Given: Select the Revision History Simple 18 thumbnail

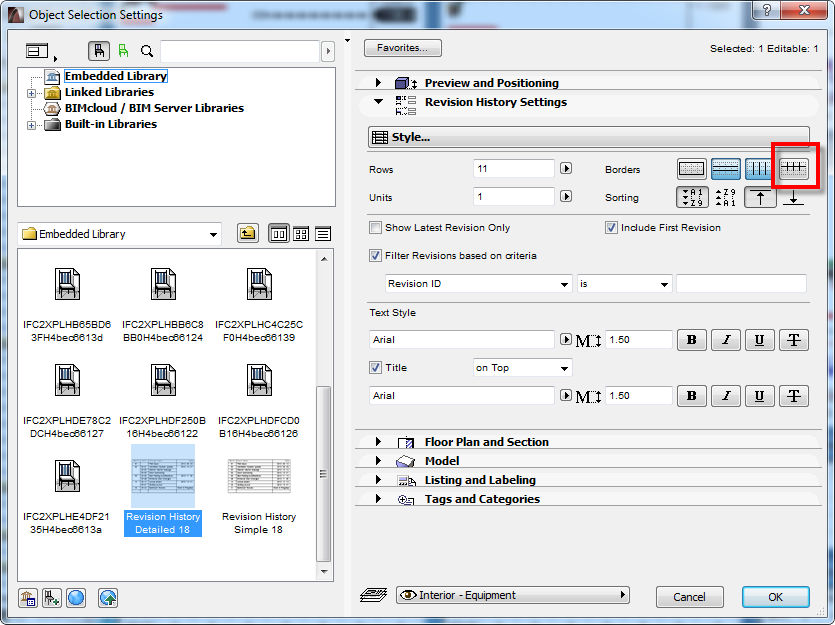Looking at the screenshot, I should point(258,477).
